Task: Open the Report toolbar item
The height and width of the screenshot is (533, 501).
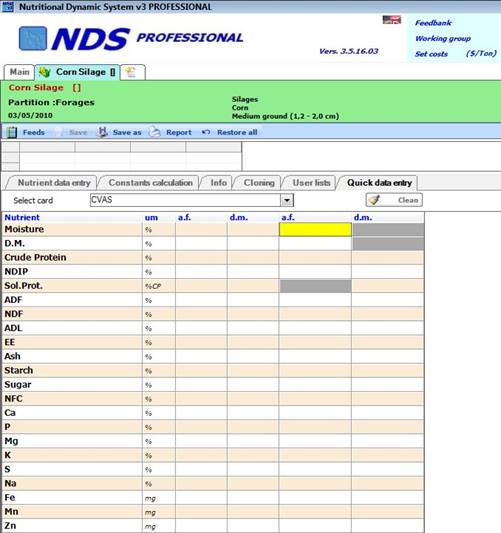Action: coord(179,132)
